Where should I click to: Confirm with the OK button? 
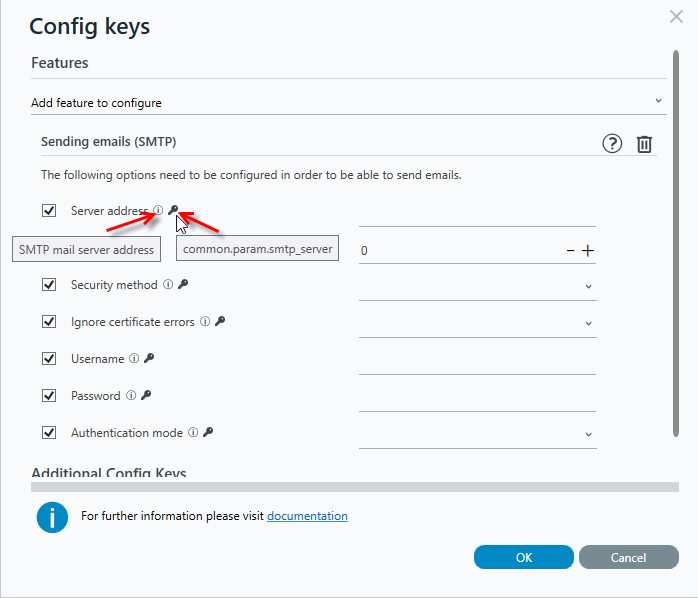(x=524, y=557)
